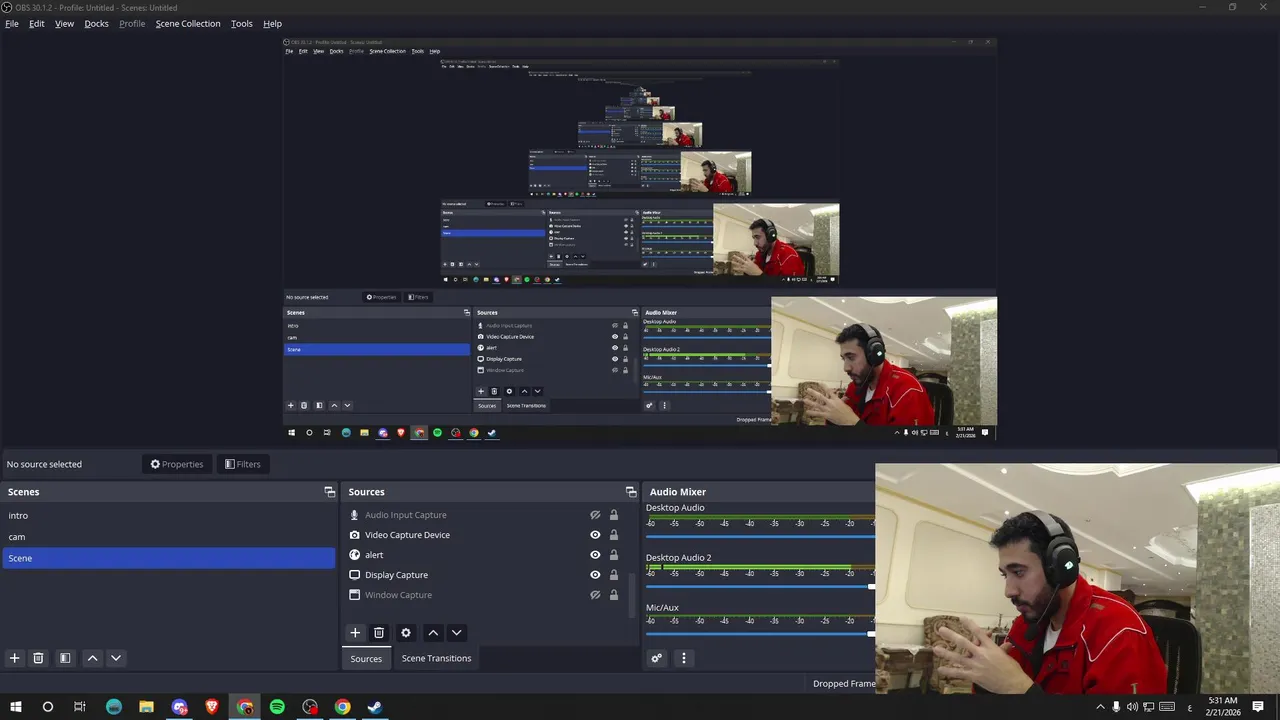Pop out the Scenes dock
The height and width of the screenshot is (720, 1280).
pyautogui.click(x=329, y=492)
